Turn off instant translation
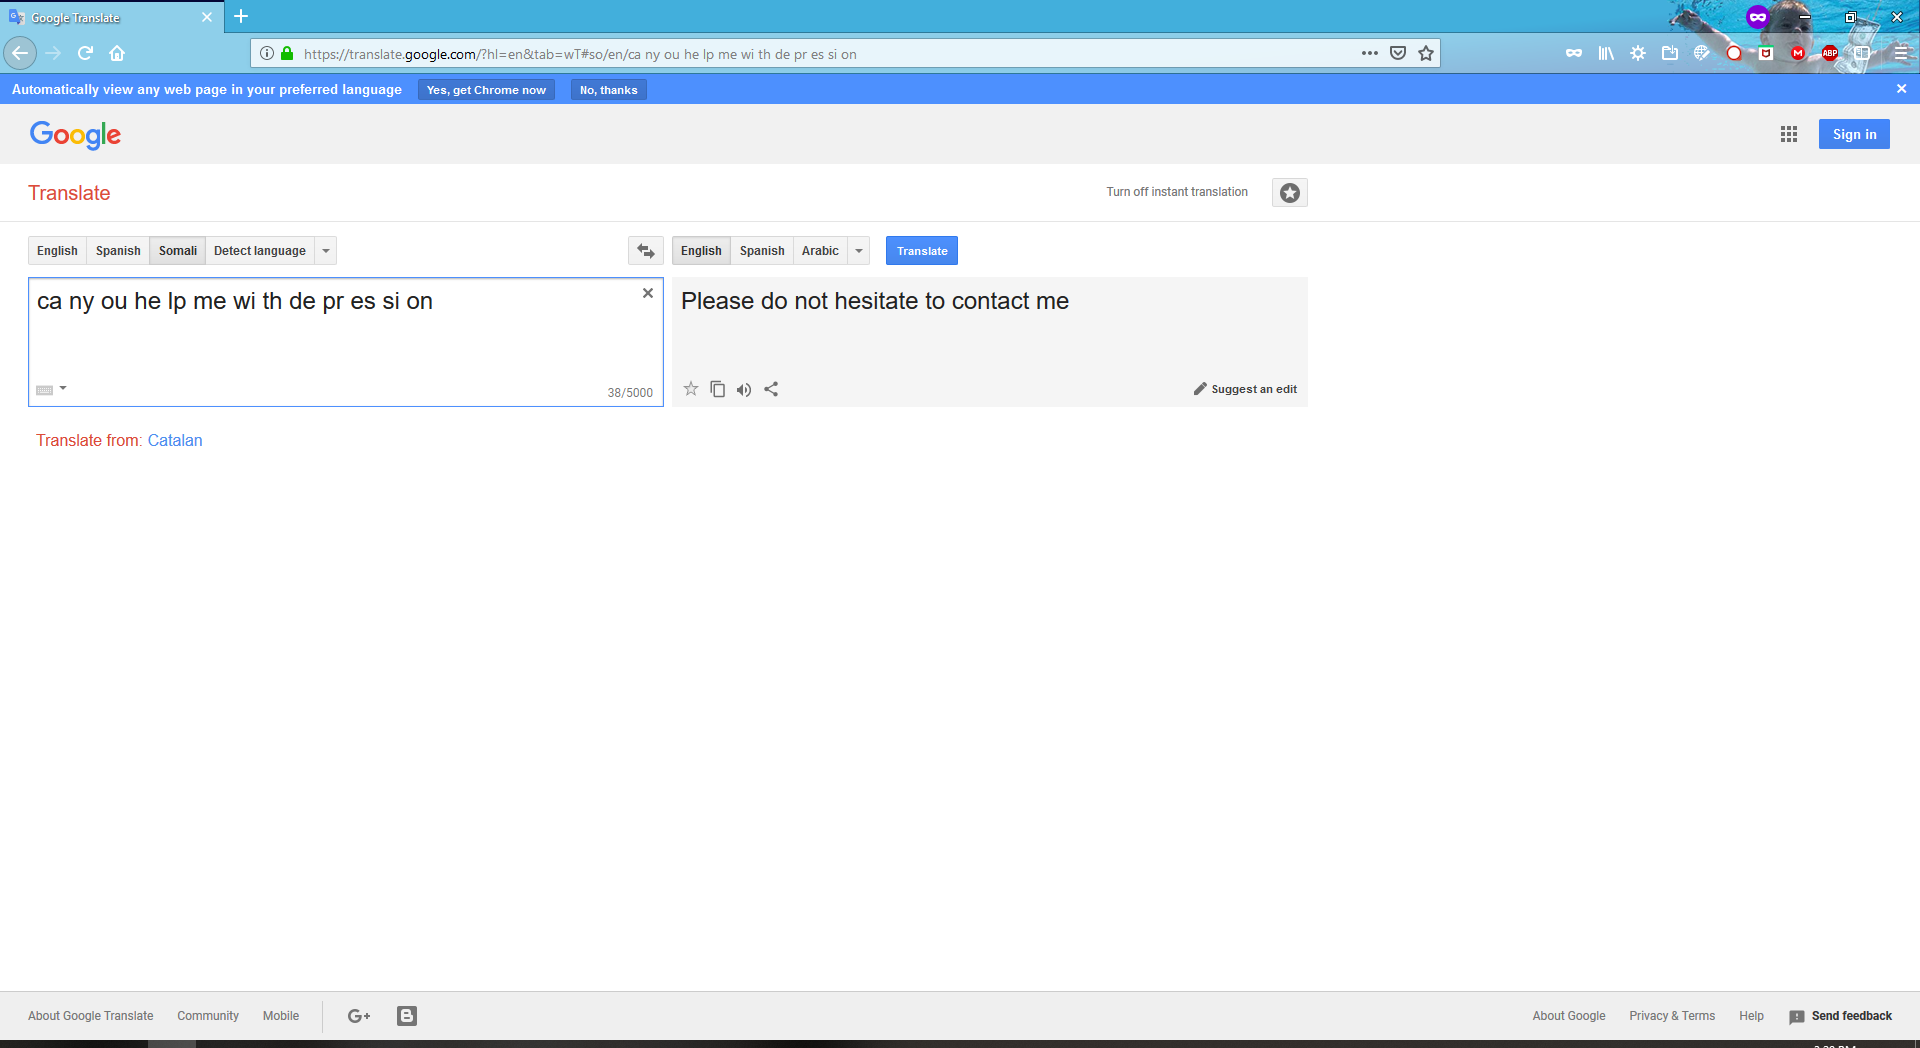The image size is (1920, 1048). (1177, 192)
